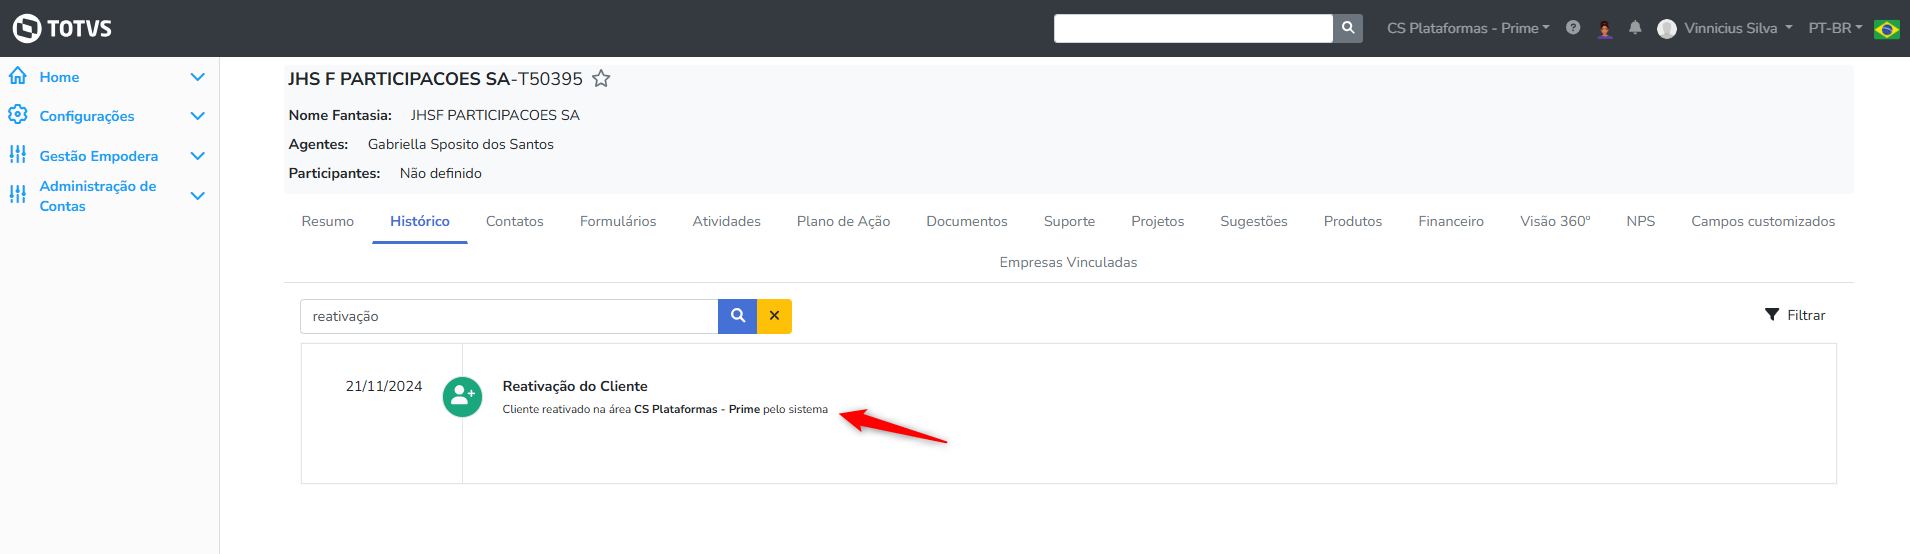Focus the top global search field
Image resolution: width=1910 pixels, height=554 pixels.
(x=1193, y=28)
